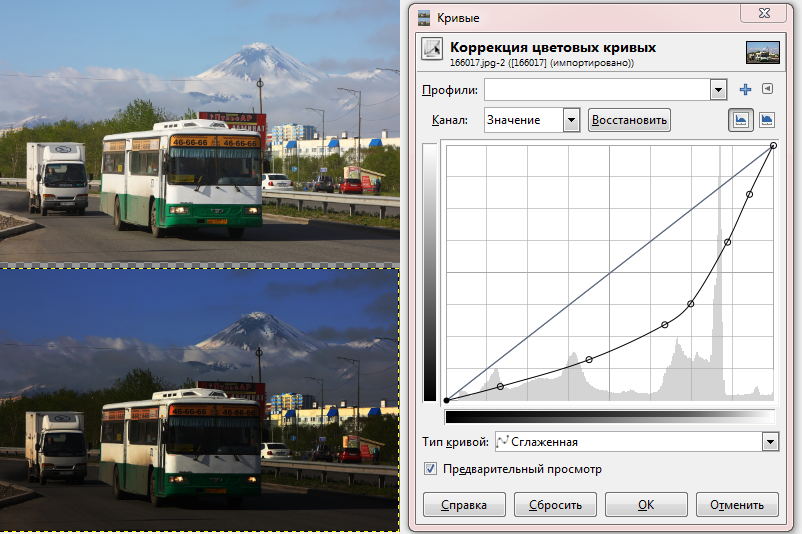
Task: Click the image preview thumbnail in dialog header
Action: point(763,52)
